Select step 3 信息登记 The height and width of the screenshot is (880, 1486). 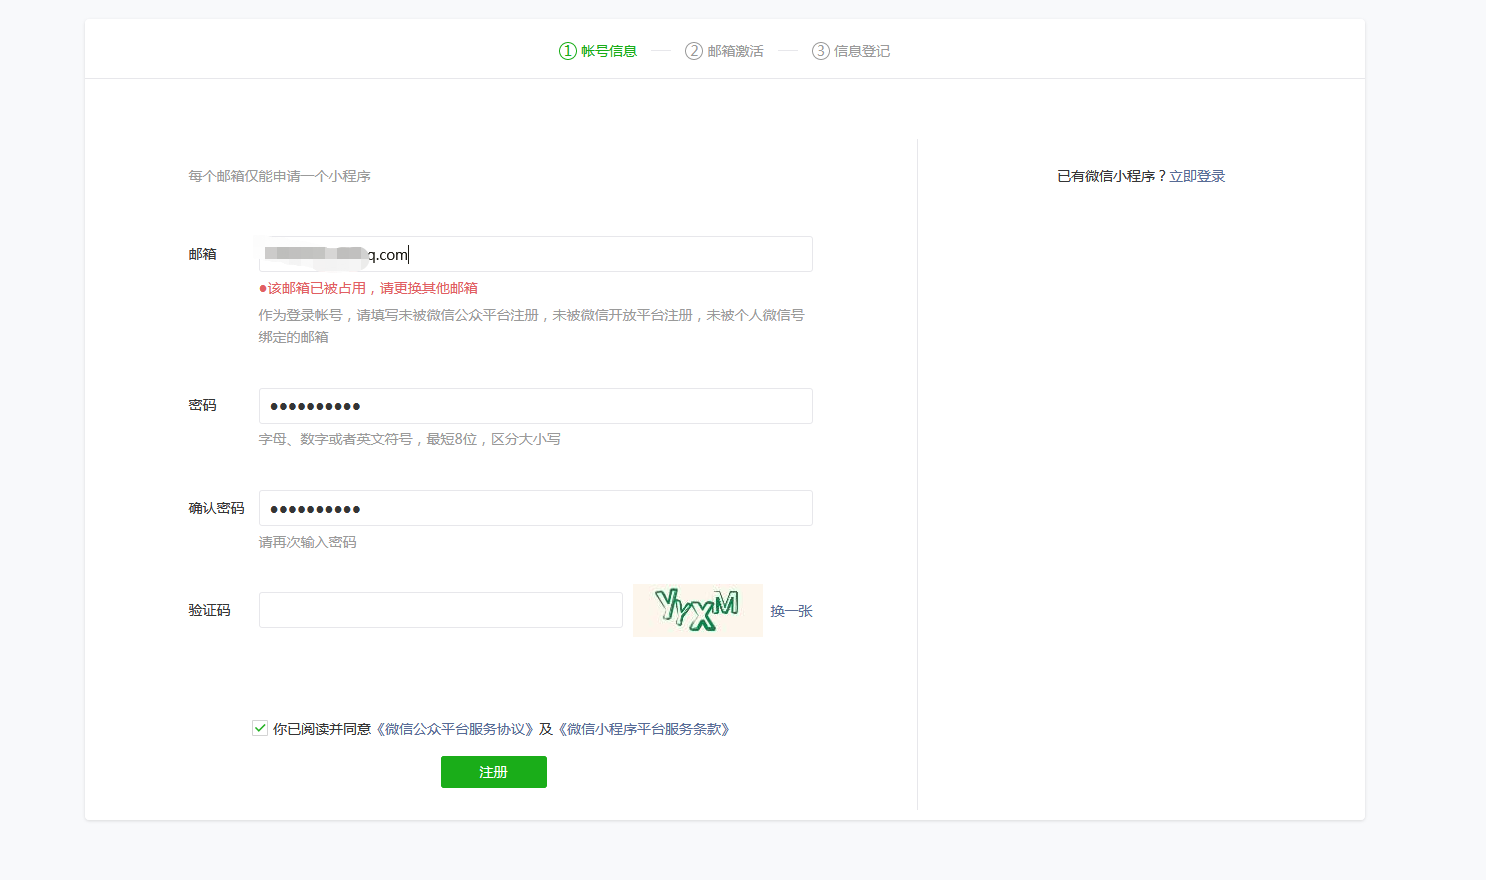pyautogui.click(x=851, y=51)
